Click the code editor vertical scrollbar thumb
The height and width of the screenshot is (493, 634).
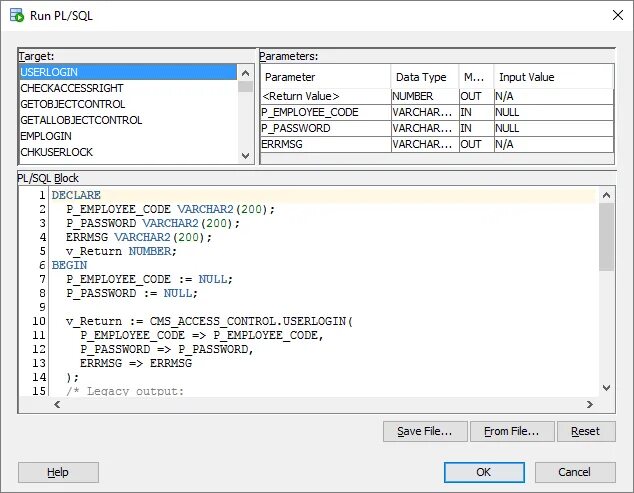(606, 237)
